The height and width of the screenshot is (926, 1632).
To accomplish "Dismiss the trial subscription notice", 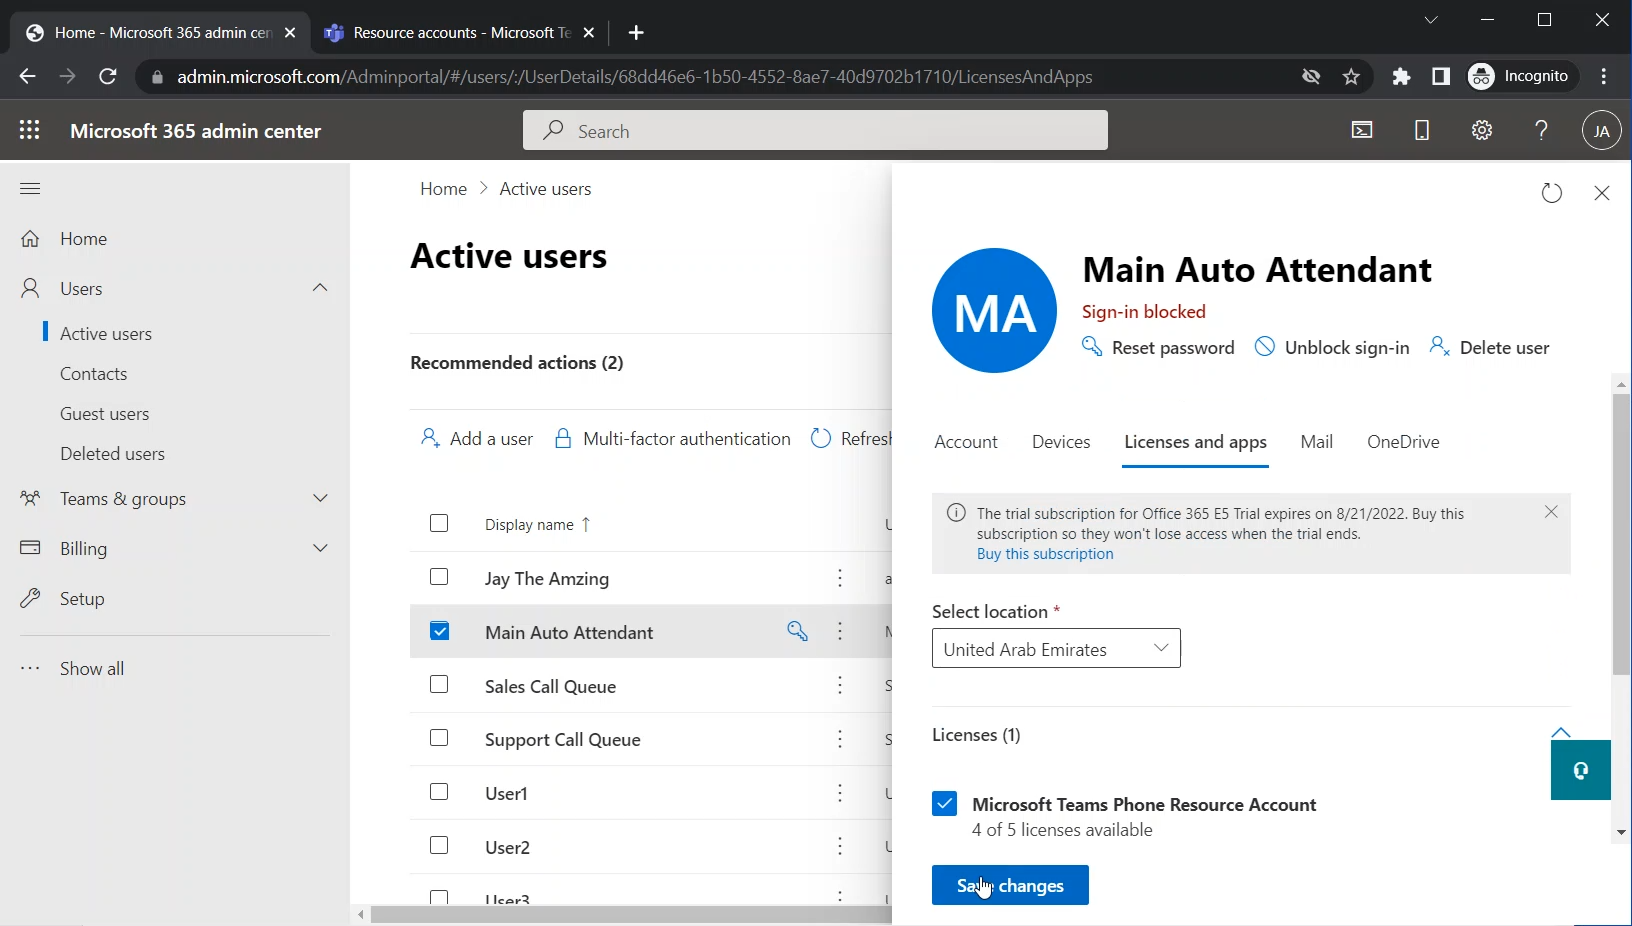I will pyautogui.click(x=1551, y=512).
